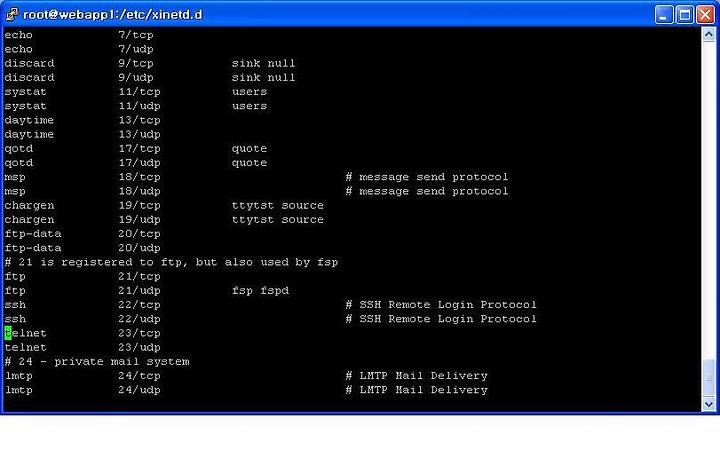
Task: Click 'users' on the systat 11/tcp line
Action: coord(249,92)
